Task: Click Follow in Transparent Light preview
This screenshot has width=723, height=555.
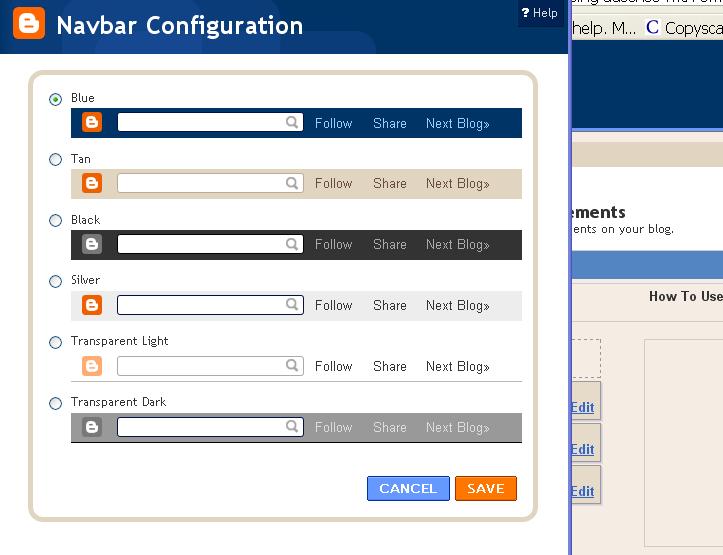Action: [333, 366]
